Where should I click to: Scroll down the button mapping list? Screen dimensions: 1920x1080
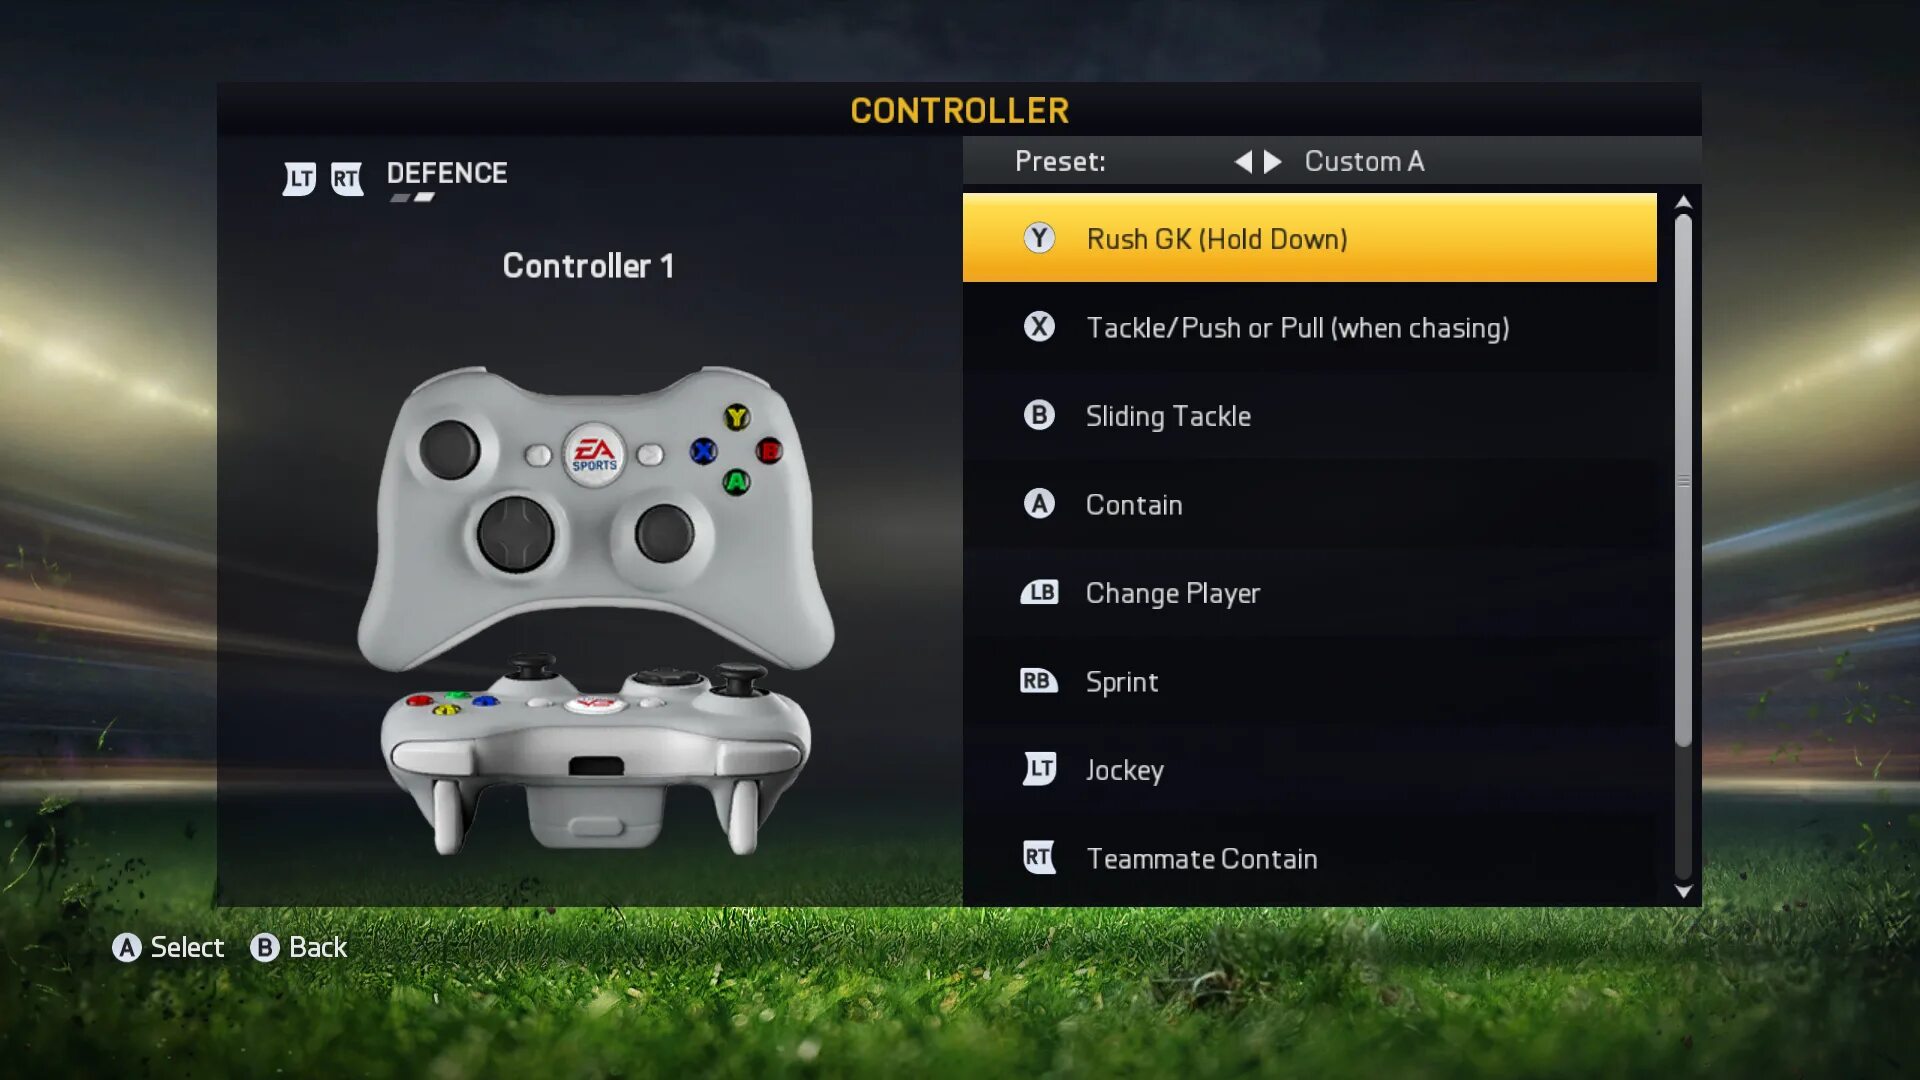point(1684,891)
